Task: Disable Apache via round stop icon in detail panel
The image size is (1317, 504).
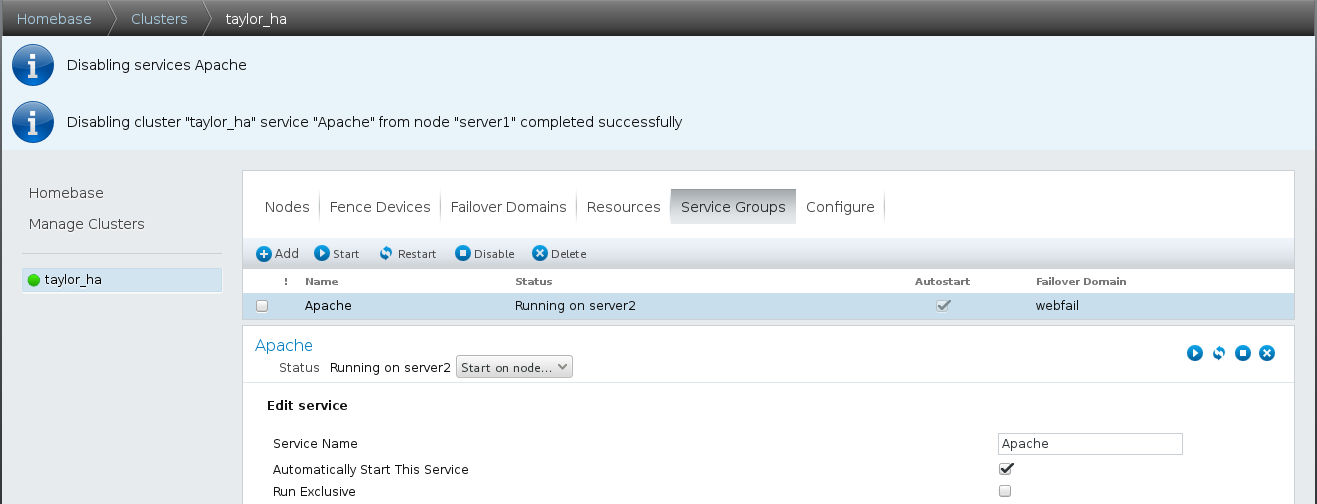Action: (1243, 353)
